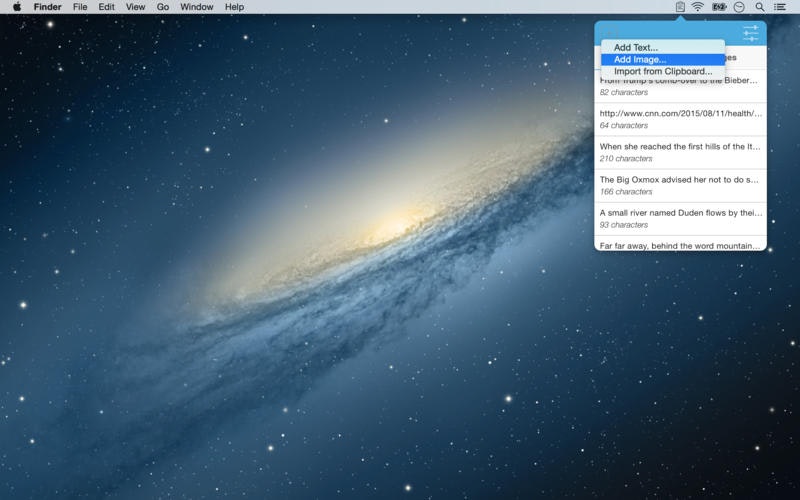Open the Apple logo menu

pos(16,7)
